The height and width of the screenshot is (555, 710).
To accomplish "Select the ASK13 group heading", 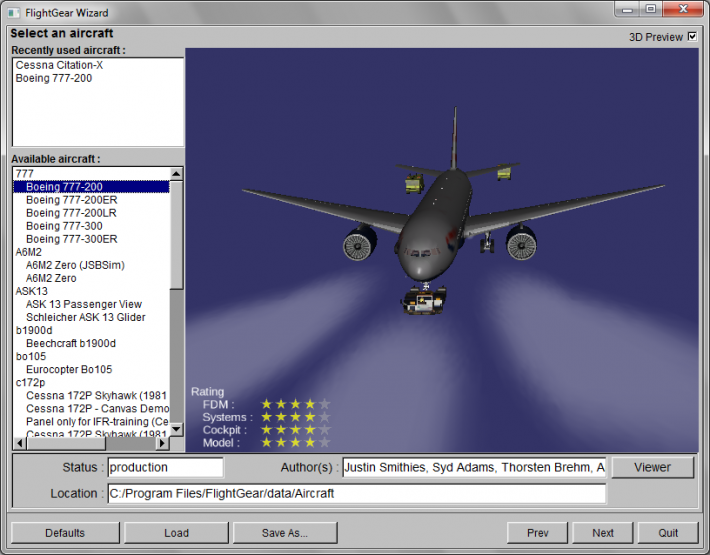I will click(x=31, y=291).
